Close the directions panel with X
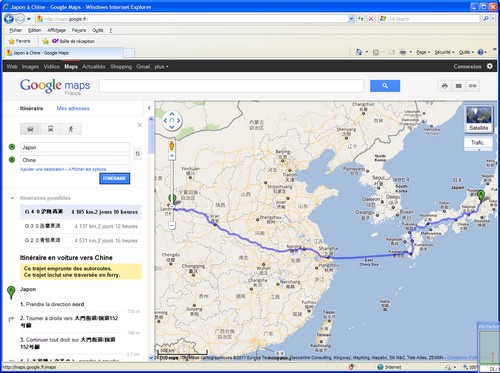 click(x=140, y=125)
